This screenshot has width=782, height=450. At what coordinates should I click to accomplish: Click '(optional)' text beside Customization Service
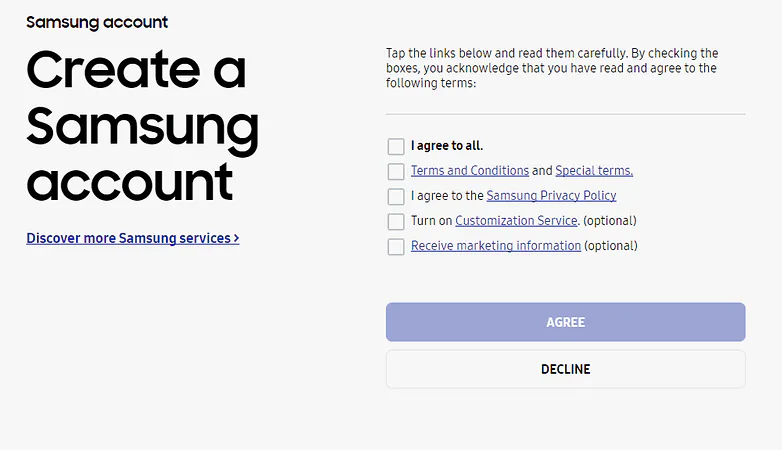click(609, 221)
